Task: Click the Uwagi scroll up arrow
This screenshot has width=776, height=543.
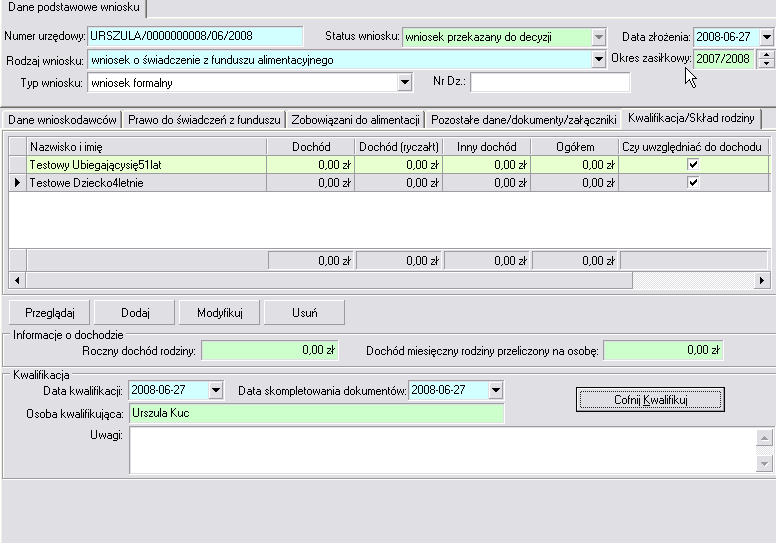Action: tap(764, 438)
